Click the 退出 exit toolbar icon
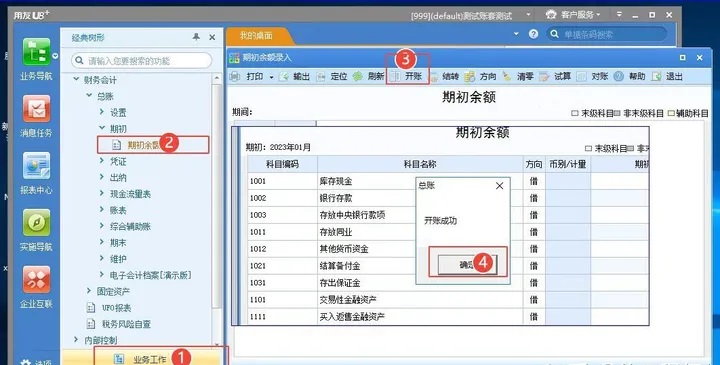720x365 pixels. (657, 77)
